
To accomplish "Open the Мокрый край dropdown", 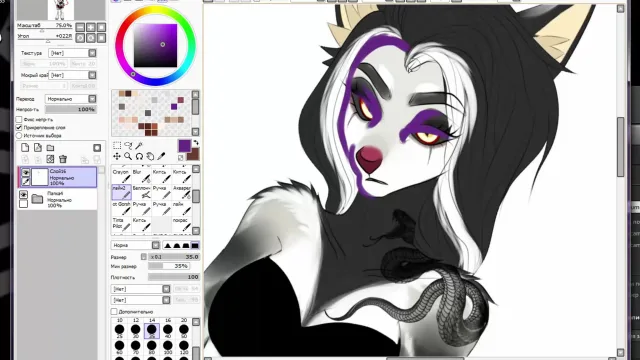I will click(x=72, y=75).
